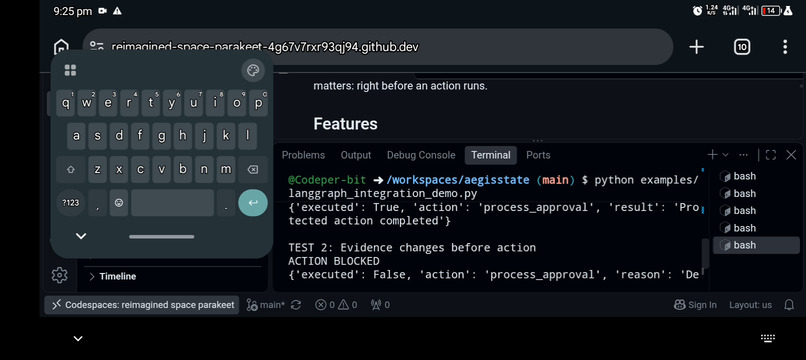Open the browser home page icon

(x=61, y=47)
